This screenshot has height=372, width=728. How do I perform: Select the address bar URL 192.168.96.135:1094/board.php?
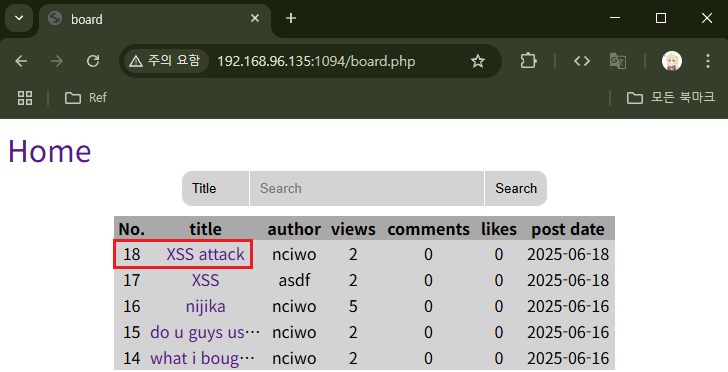316,61
